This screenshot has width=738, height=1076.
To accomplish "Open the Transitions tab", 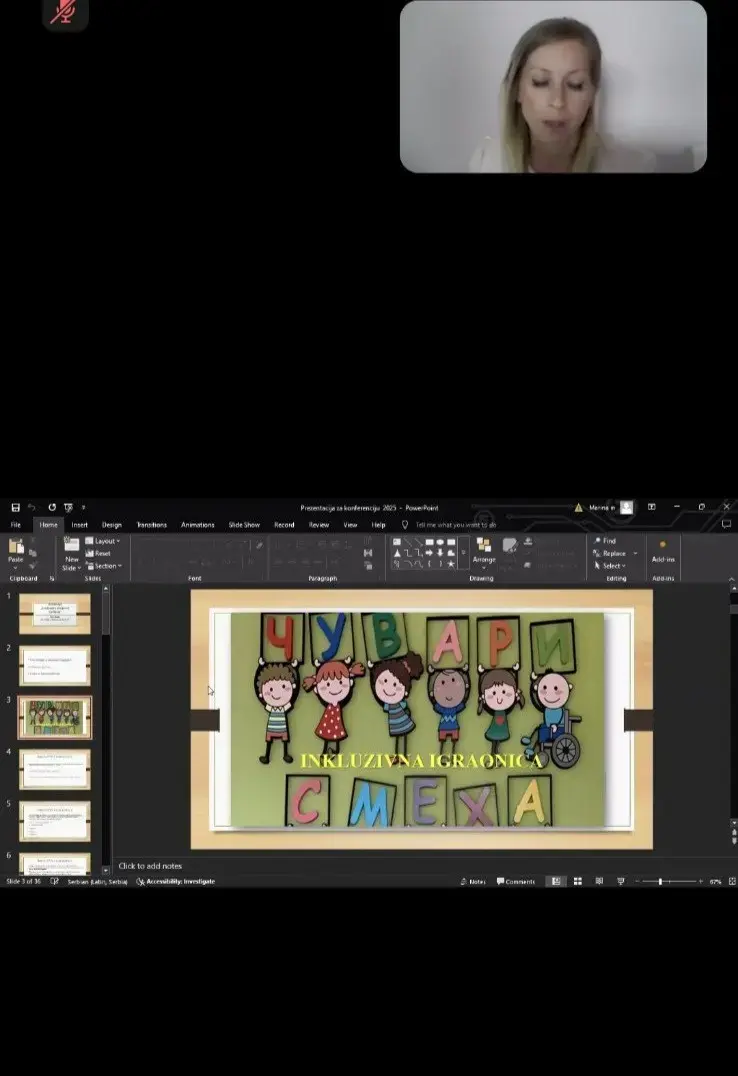I will coord(152,525).
